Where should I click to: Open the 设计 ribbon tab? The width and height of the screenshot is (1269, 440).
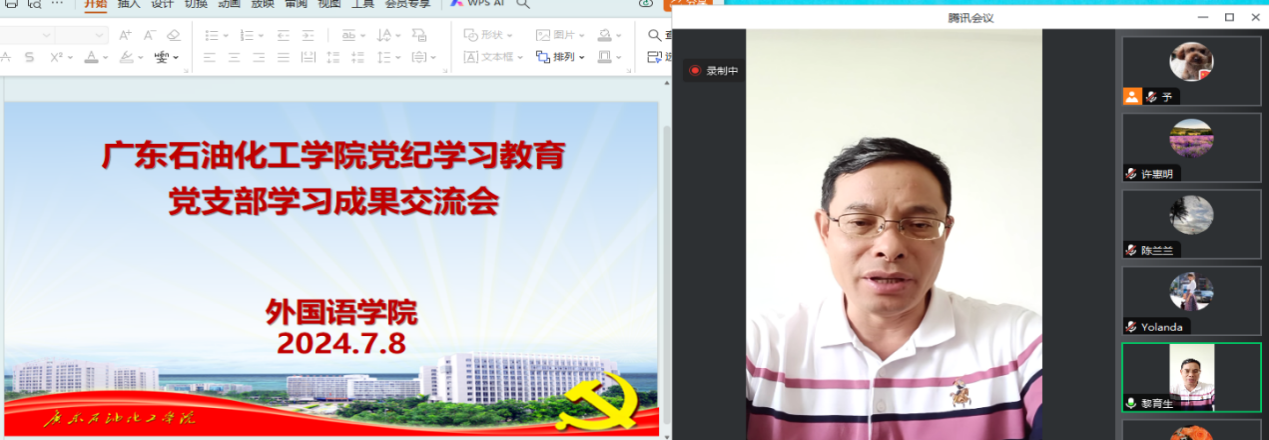tap(162, 4)
